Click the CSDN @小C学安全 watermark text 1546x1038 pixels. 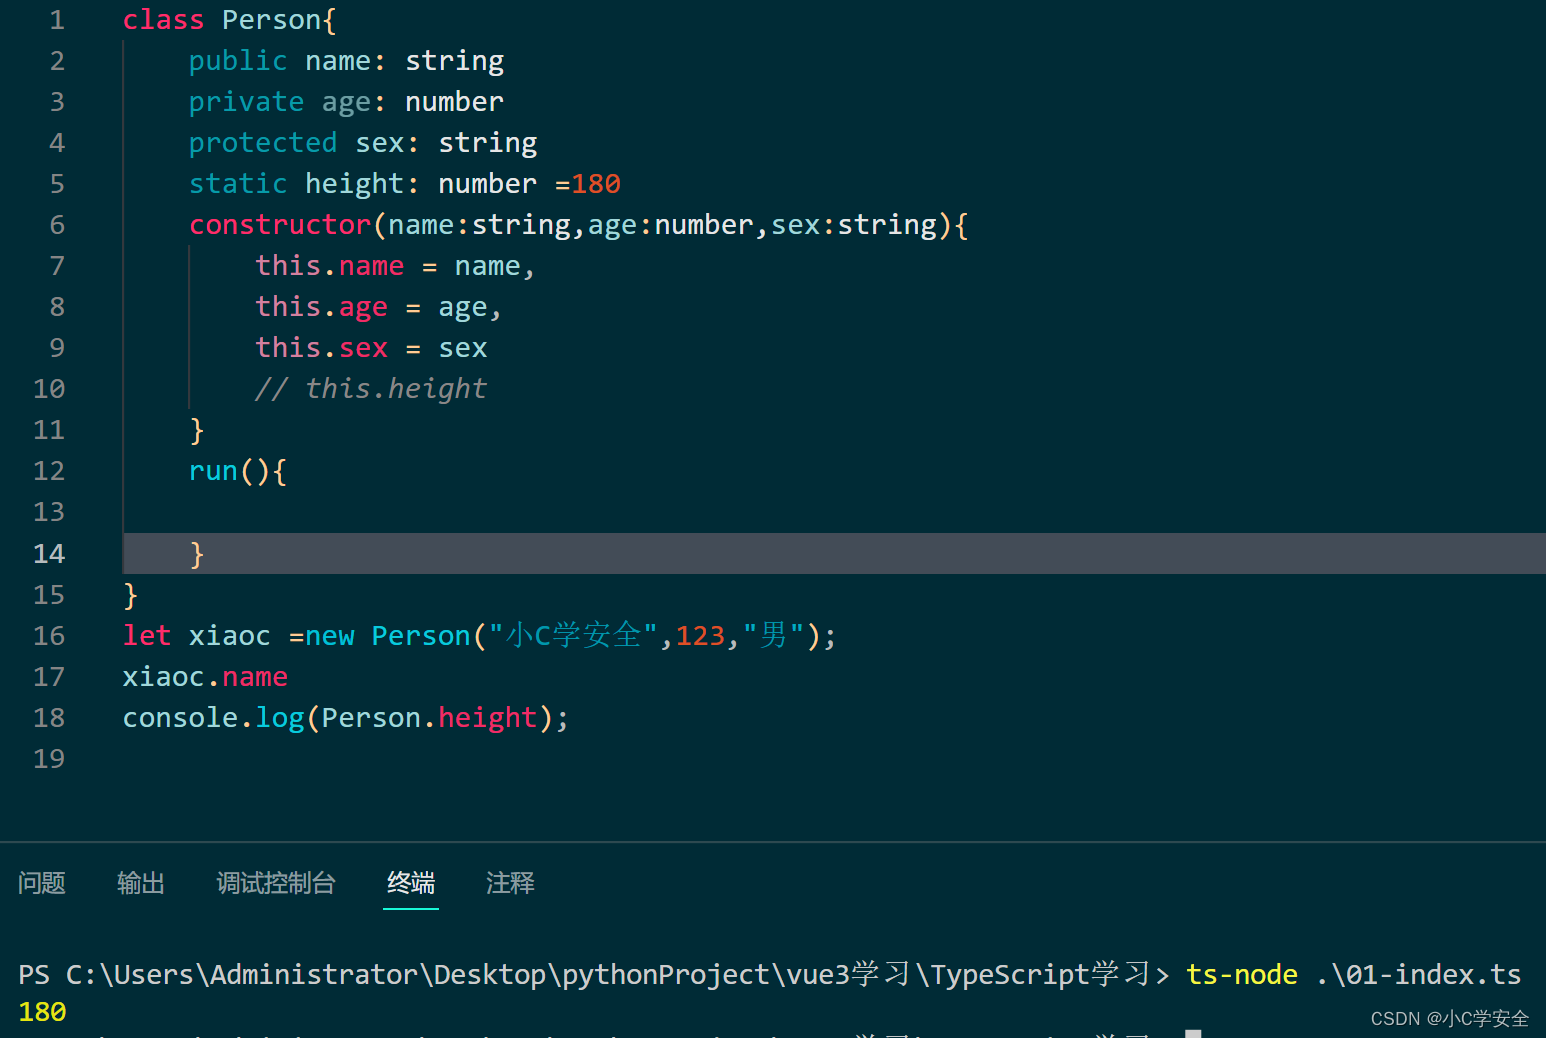pos(1449,1018)
